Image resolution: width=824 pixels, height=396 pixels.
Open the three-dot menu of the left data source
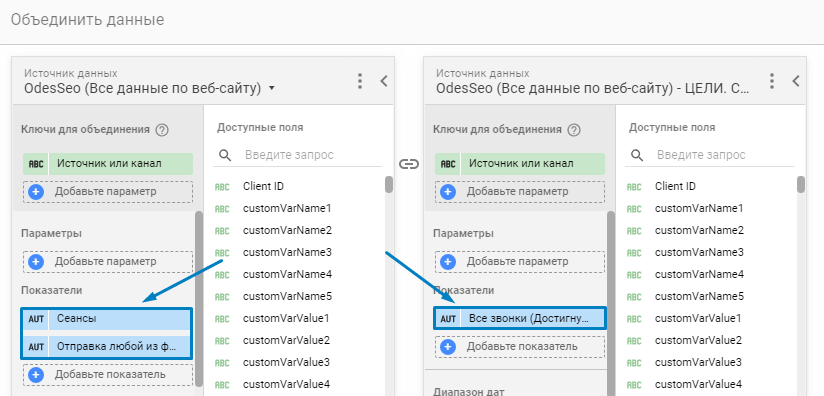pos(360,81)
